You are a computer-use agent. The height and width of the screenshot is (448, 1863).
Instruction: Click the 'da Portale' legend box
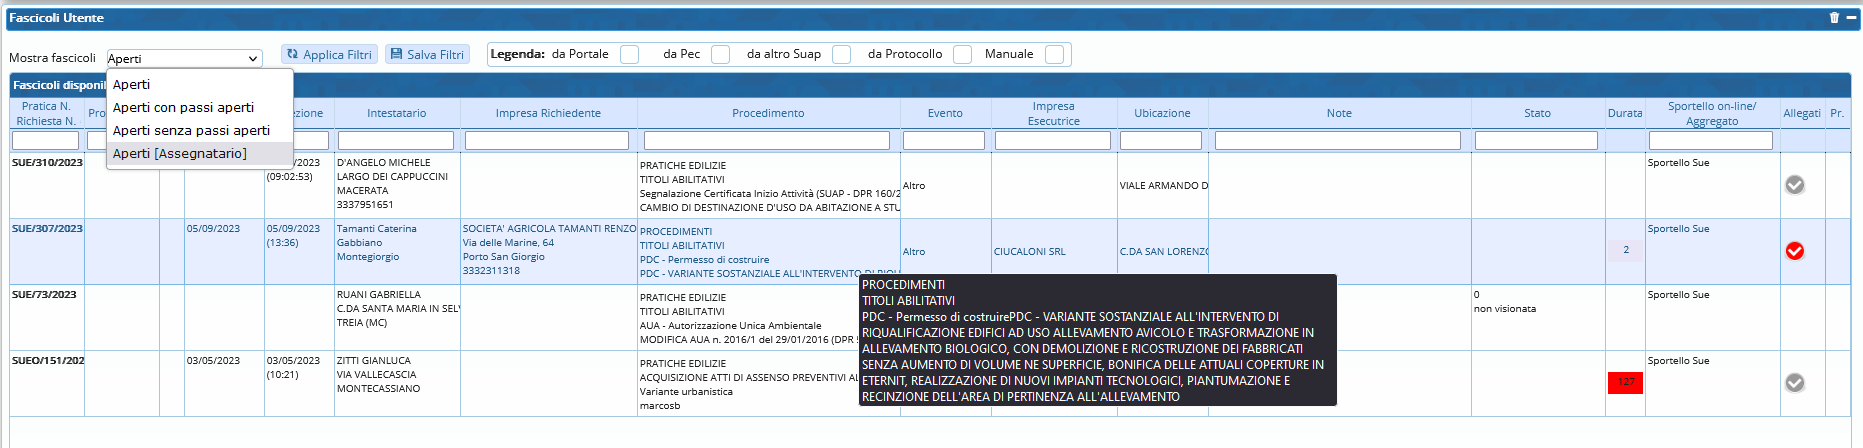(x=629, y=54)
